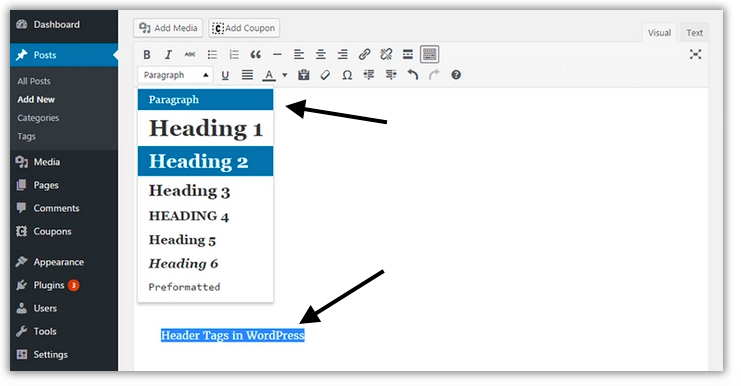This screenshot has height=386, width=741.
Task: Remove link with the unlink icon
Action: (386, 55)
